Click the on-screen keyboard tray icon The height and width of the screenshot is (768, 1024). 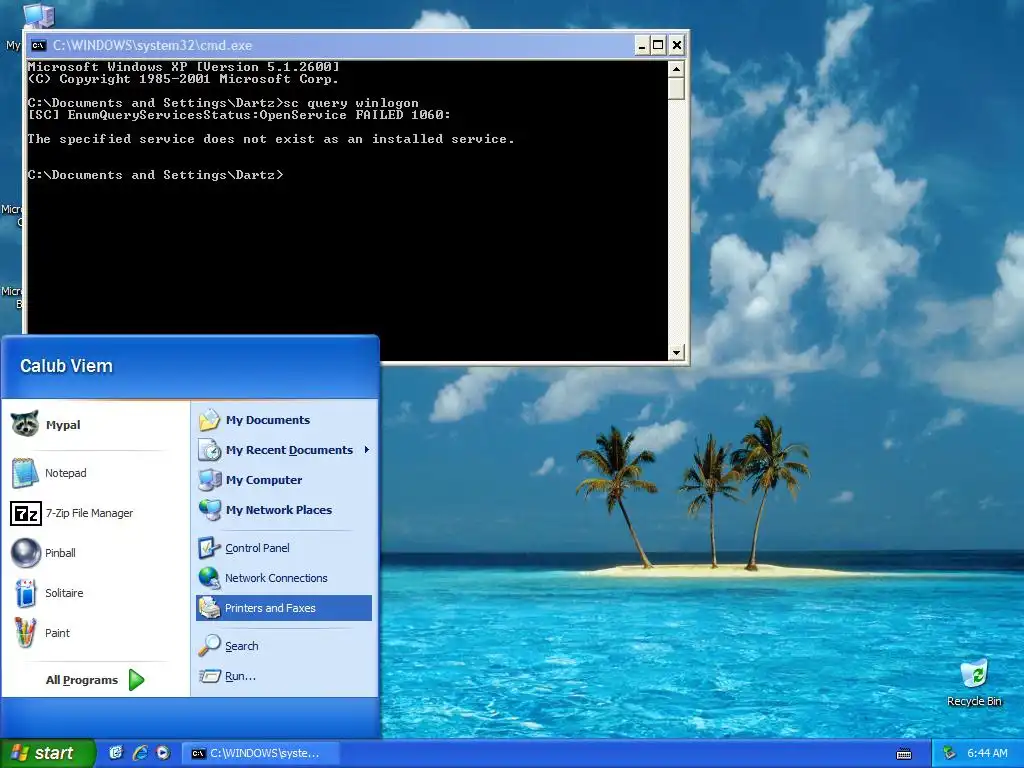(904, 754)
